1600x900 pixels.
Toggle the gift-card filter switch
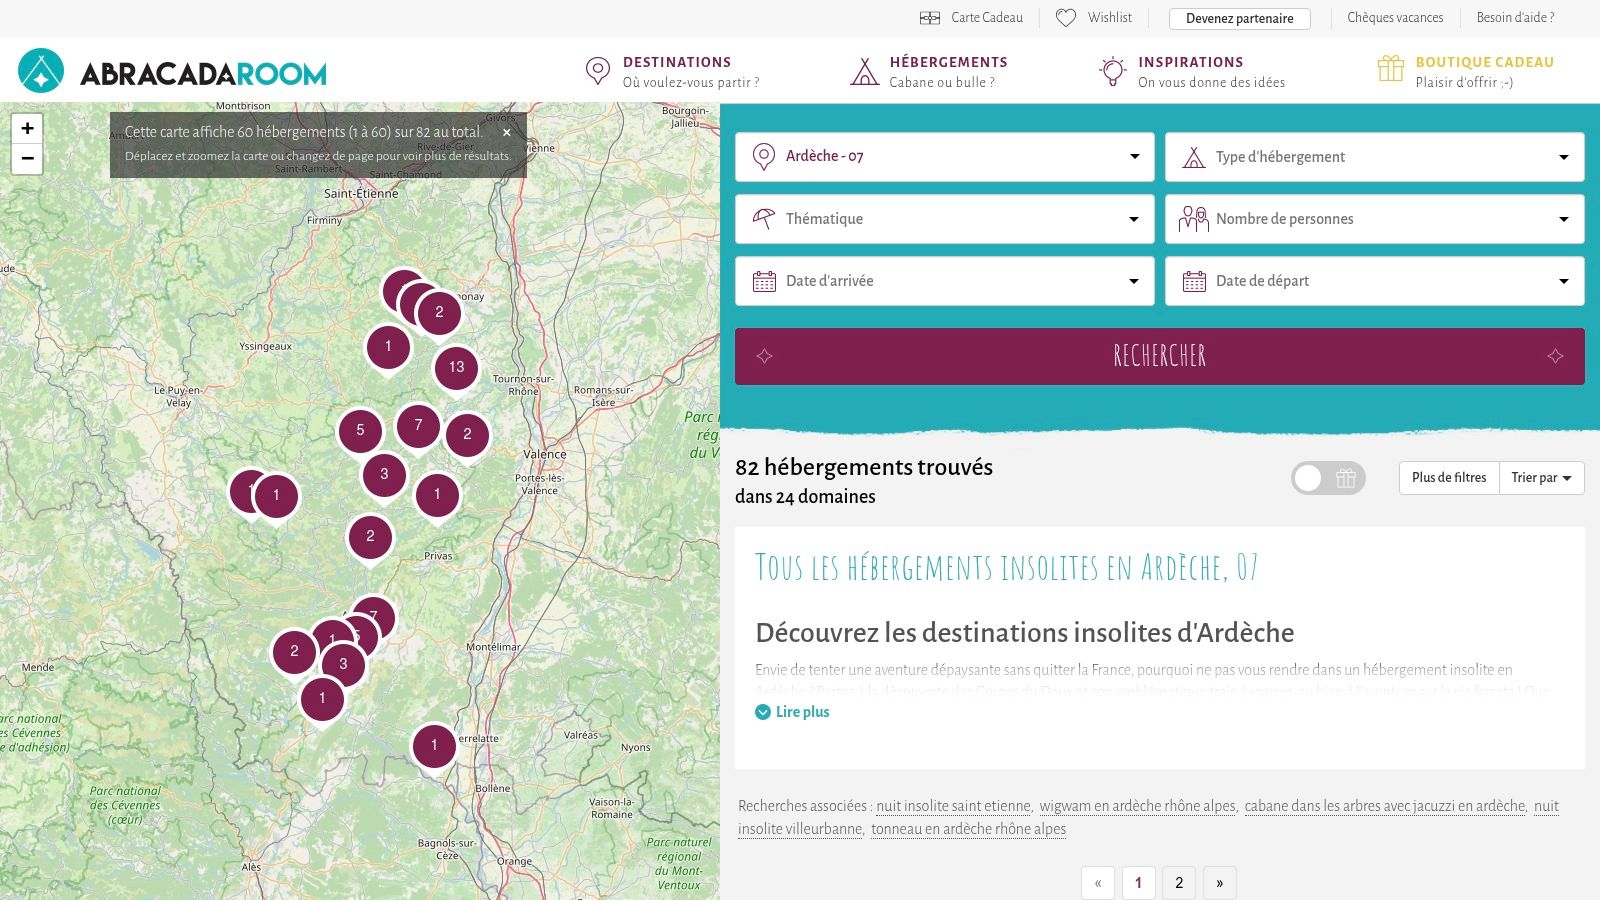(1328, 478)
